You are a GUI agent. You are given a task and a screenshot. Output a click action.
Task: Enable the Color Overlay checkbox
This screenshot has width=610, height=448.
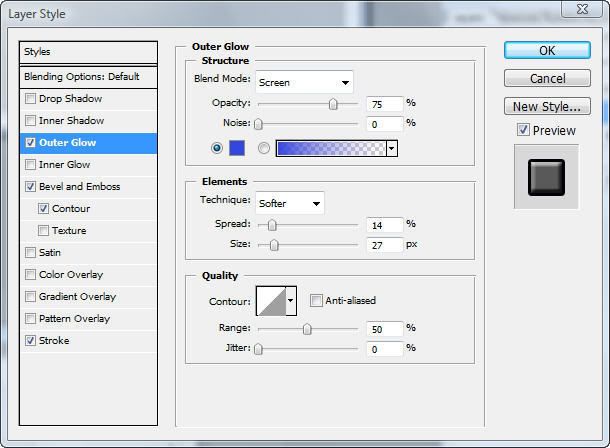(30, 275)
